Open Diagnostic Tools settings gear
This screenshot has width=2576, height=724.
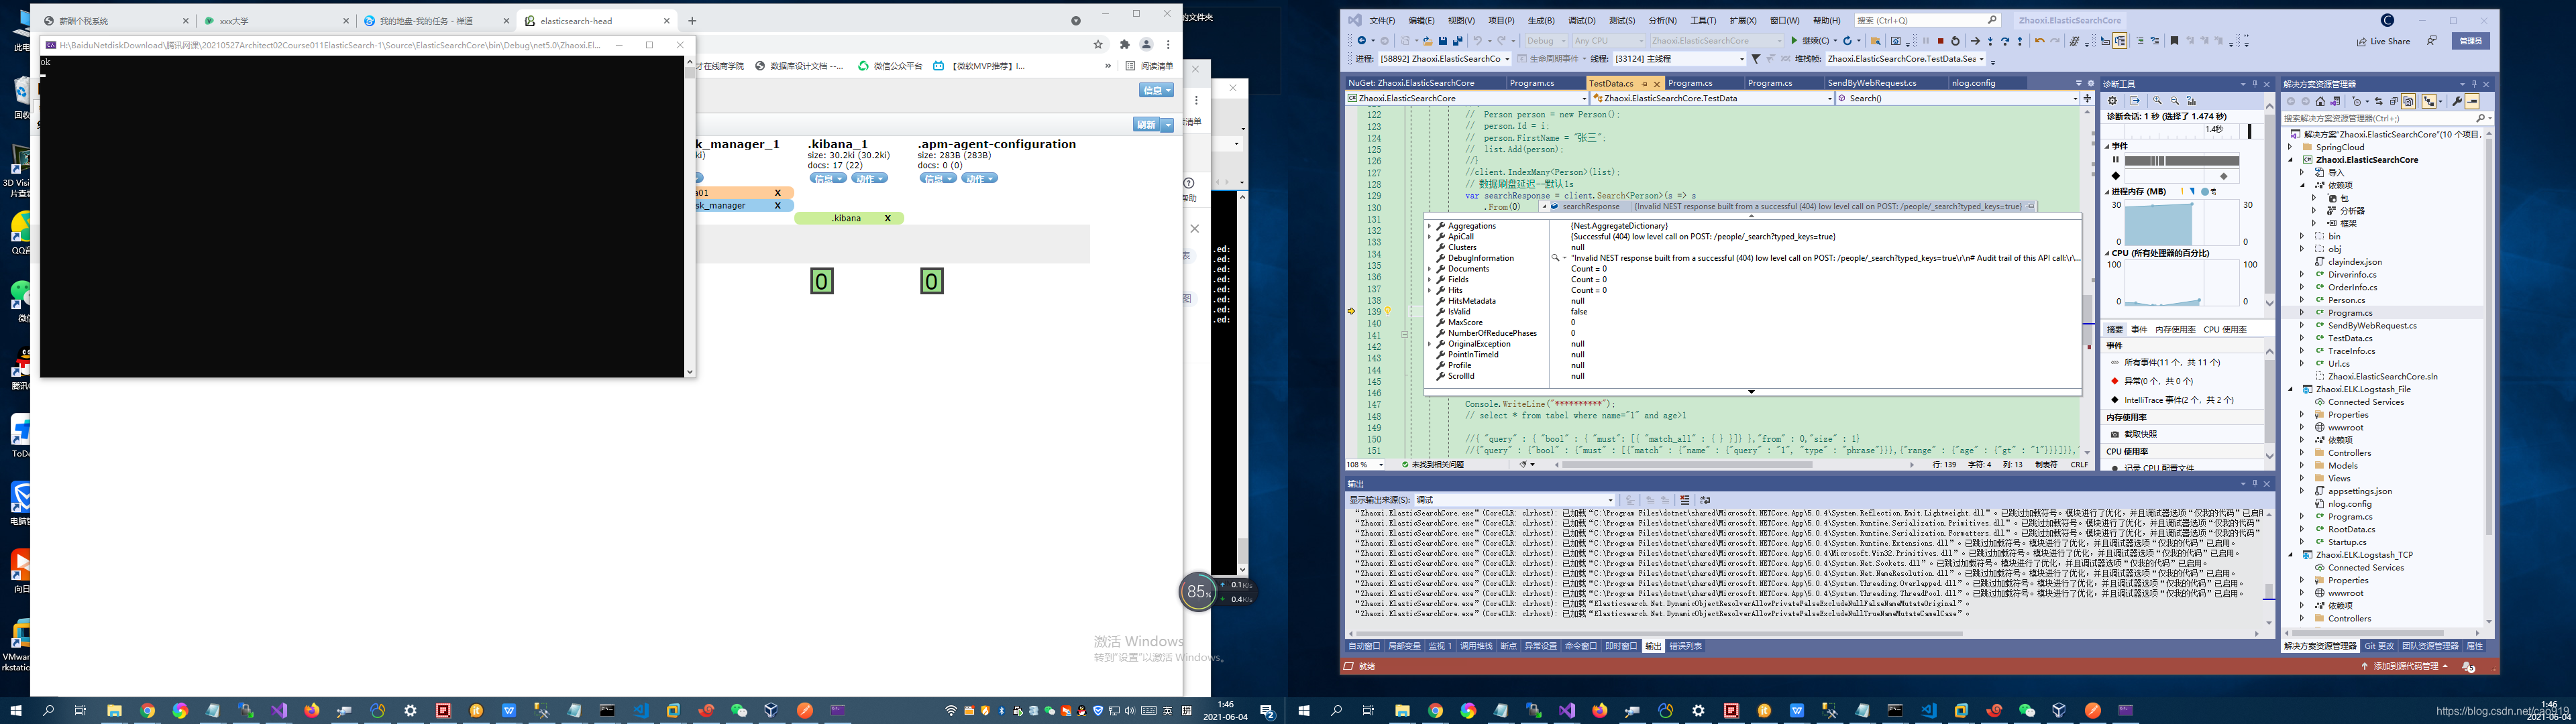coord(2112,101)
